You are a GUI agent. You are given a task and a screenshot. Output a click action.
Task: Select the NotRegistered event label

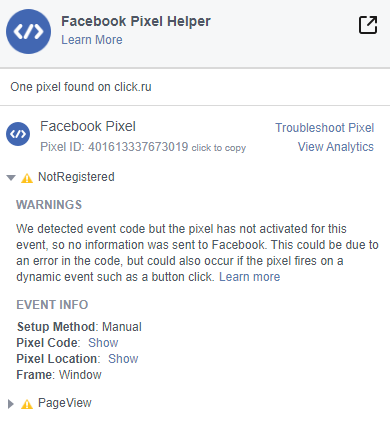[x=76, y=177]
